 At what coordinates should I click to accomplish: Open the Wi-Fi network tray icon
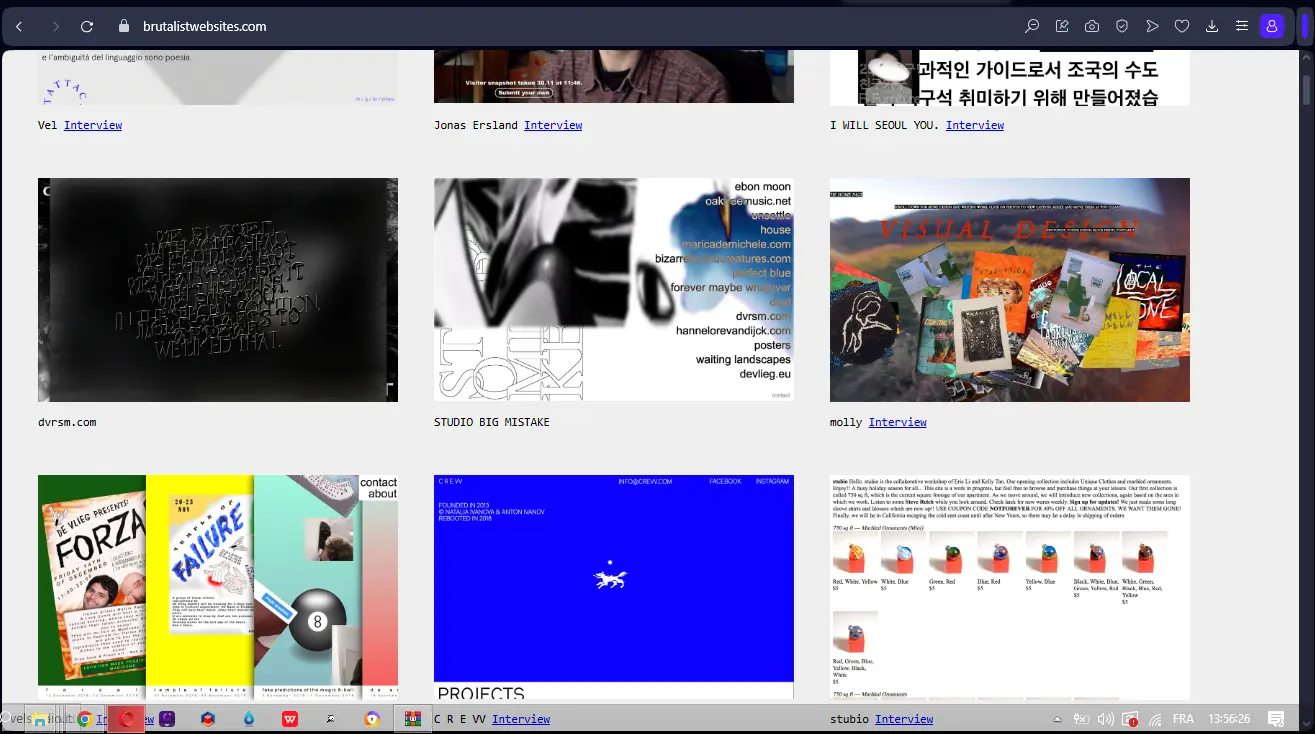tap(1155, 719)
